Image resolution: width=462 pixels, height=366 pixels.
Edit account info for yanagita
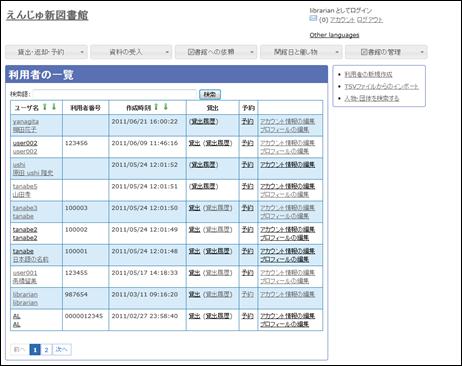point(287,122)
